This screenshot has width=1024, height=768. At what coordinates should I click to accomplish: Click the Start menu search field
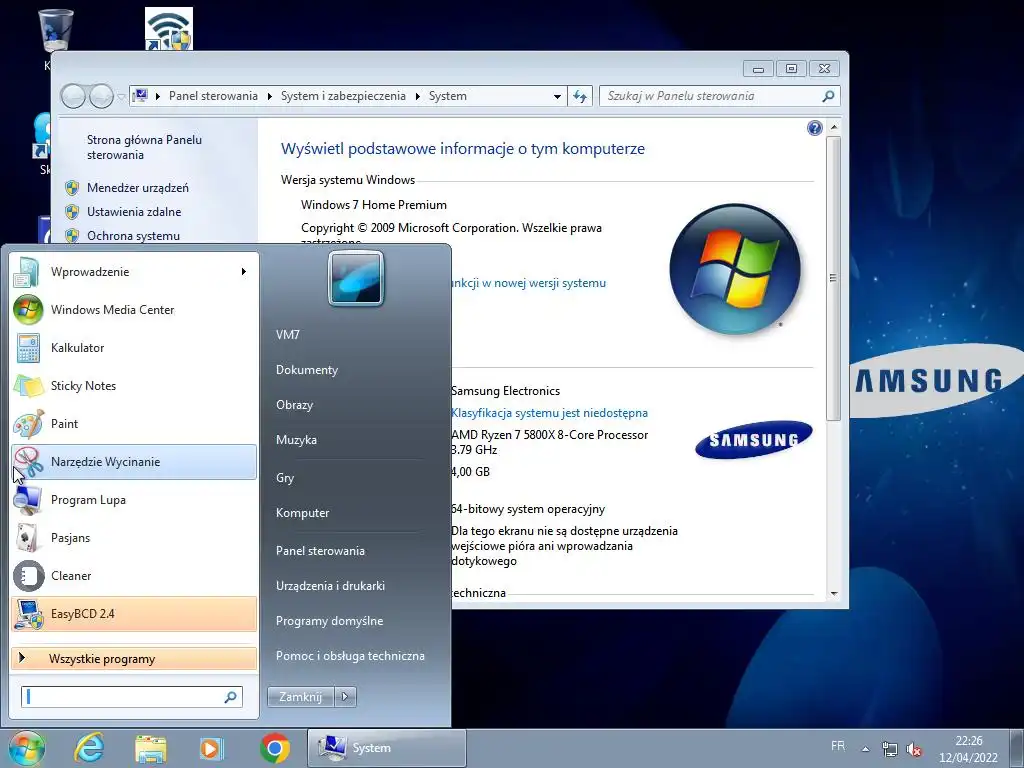coord(131,697)
